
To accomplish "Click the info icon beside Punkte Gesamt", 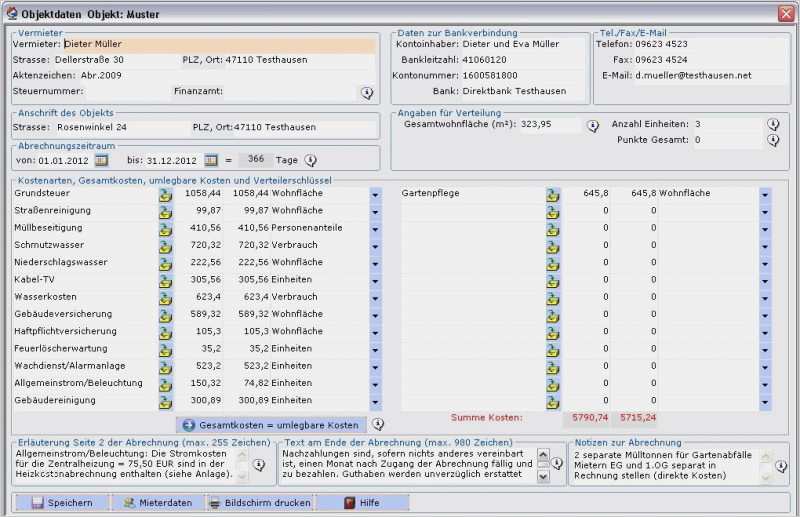I will (x=773, y=141).
